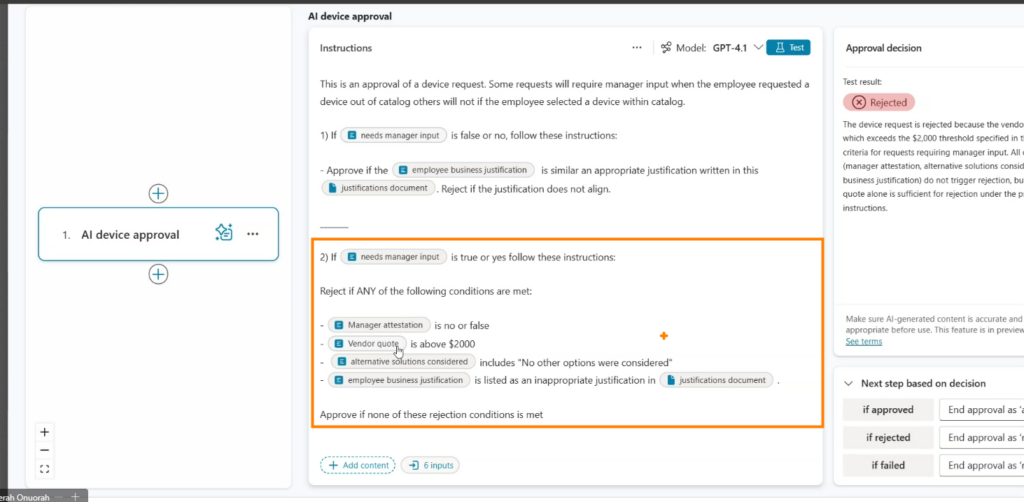
Task: Open the 6 inputs button
Action: coord(430,465)
